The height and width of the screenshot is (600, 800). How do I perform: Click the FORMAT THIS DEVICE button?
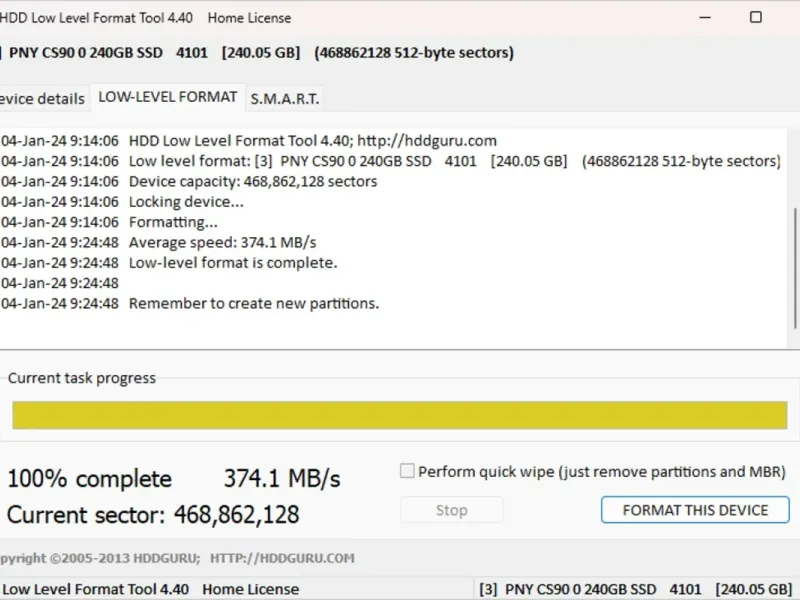(x=695, y=510)
